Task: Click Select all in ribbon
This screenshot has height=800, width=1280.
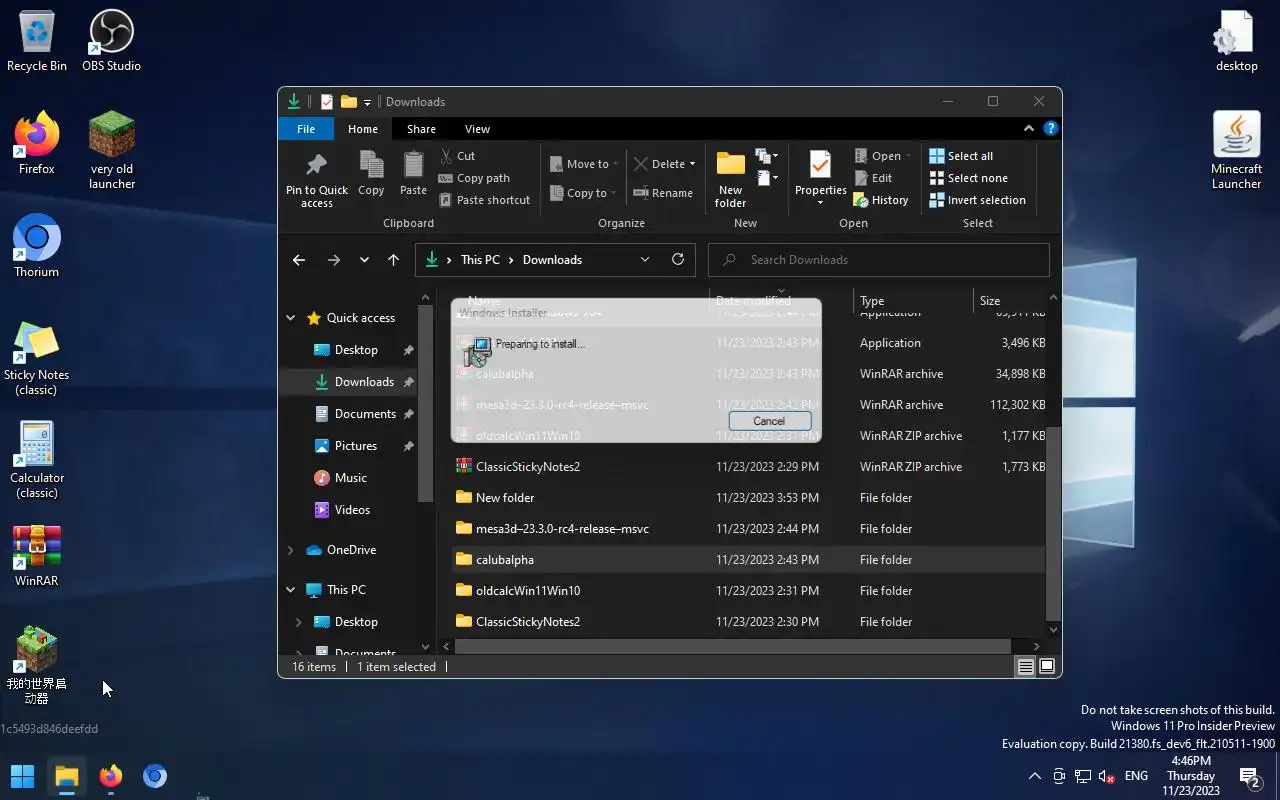Action: tap(961, 156)
